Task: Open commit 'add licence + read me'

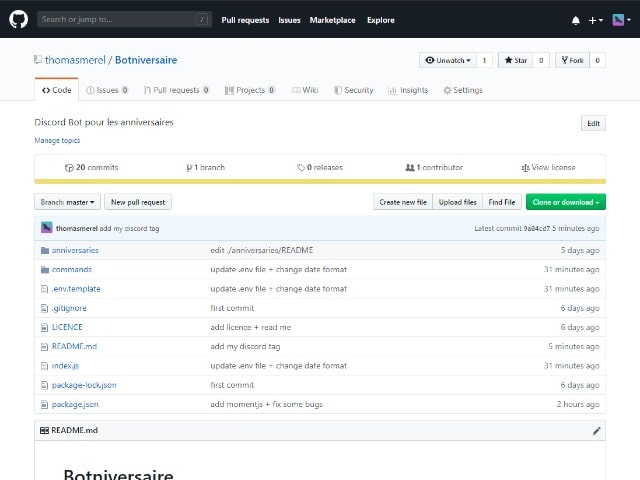Action: pyautogui.click(x=251, y=327)
